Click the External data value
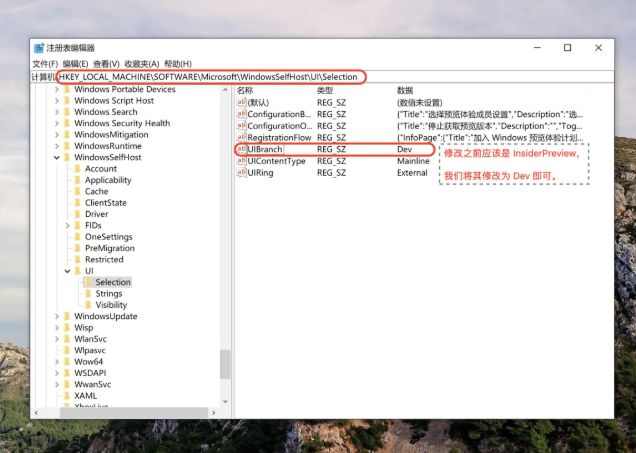 (x=412, y=173)
